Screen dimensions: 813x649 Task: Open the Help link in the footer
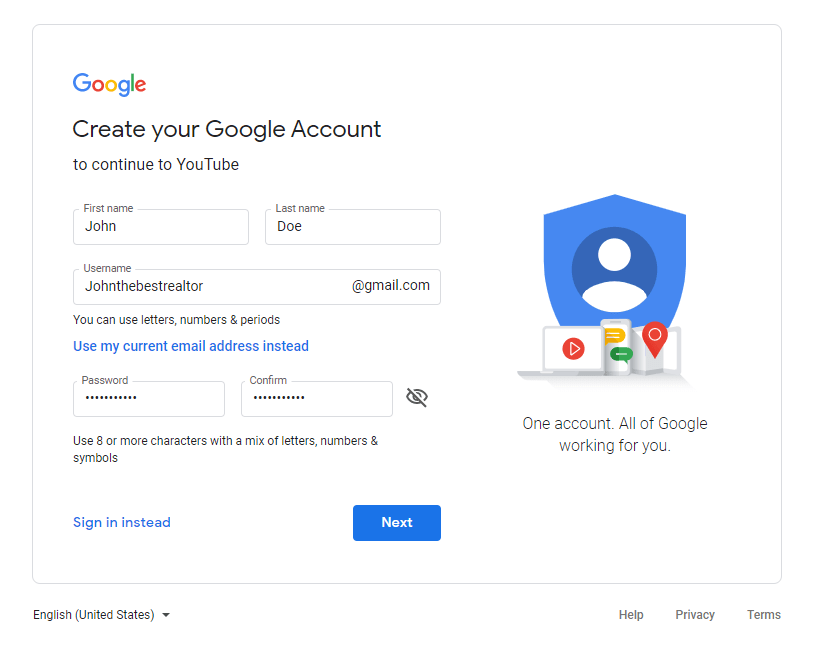pos(631,615)
